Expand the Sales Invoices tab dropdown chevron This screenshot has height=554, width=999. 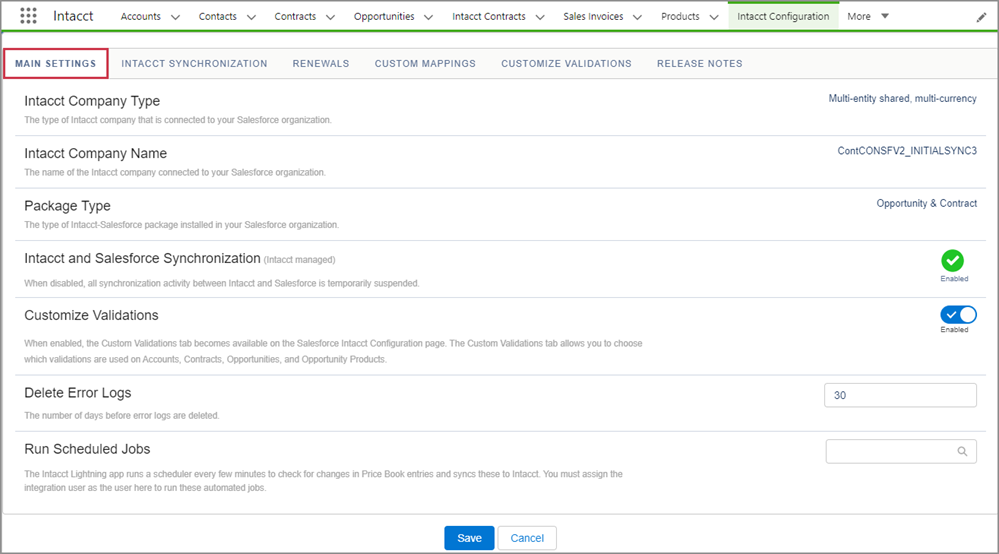tap(637, 17)
